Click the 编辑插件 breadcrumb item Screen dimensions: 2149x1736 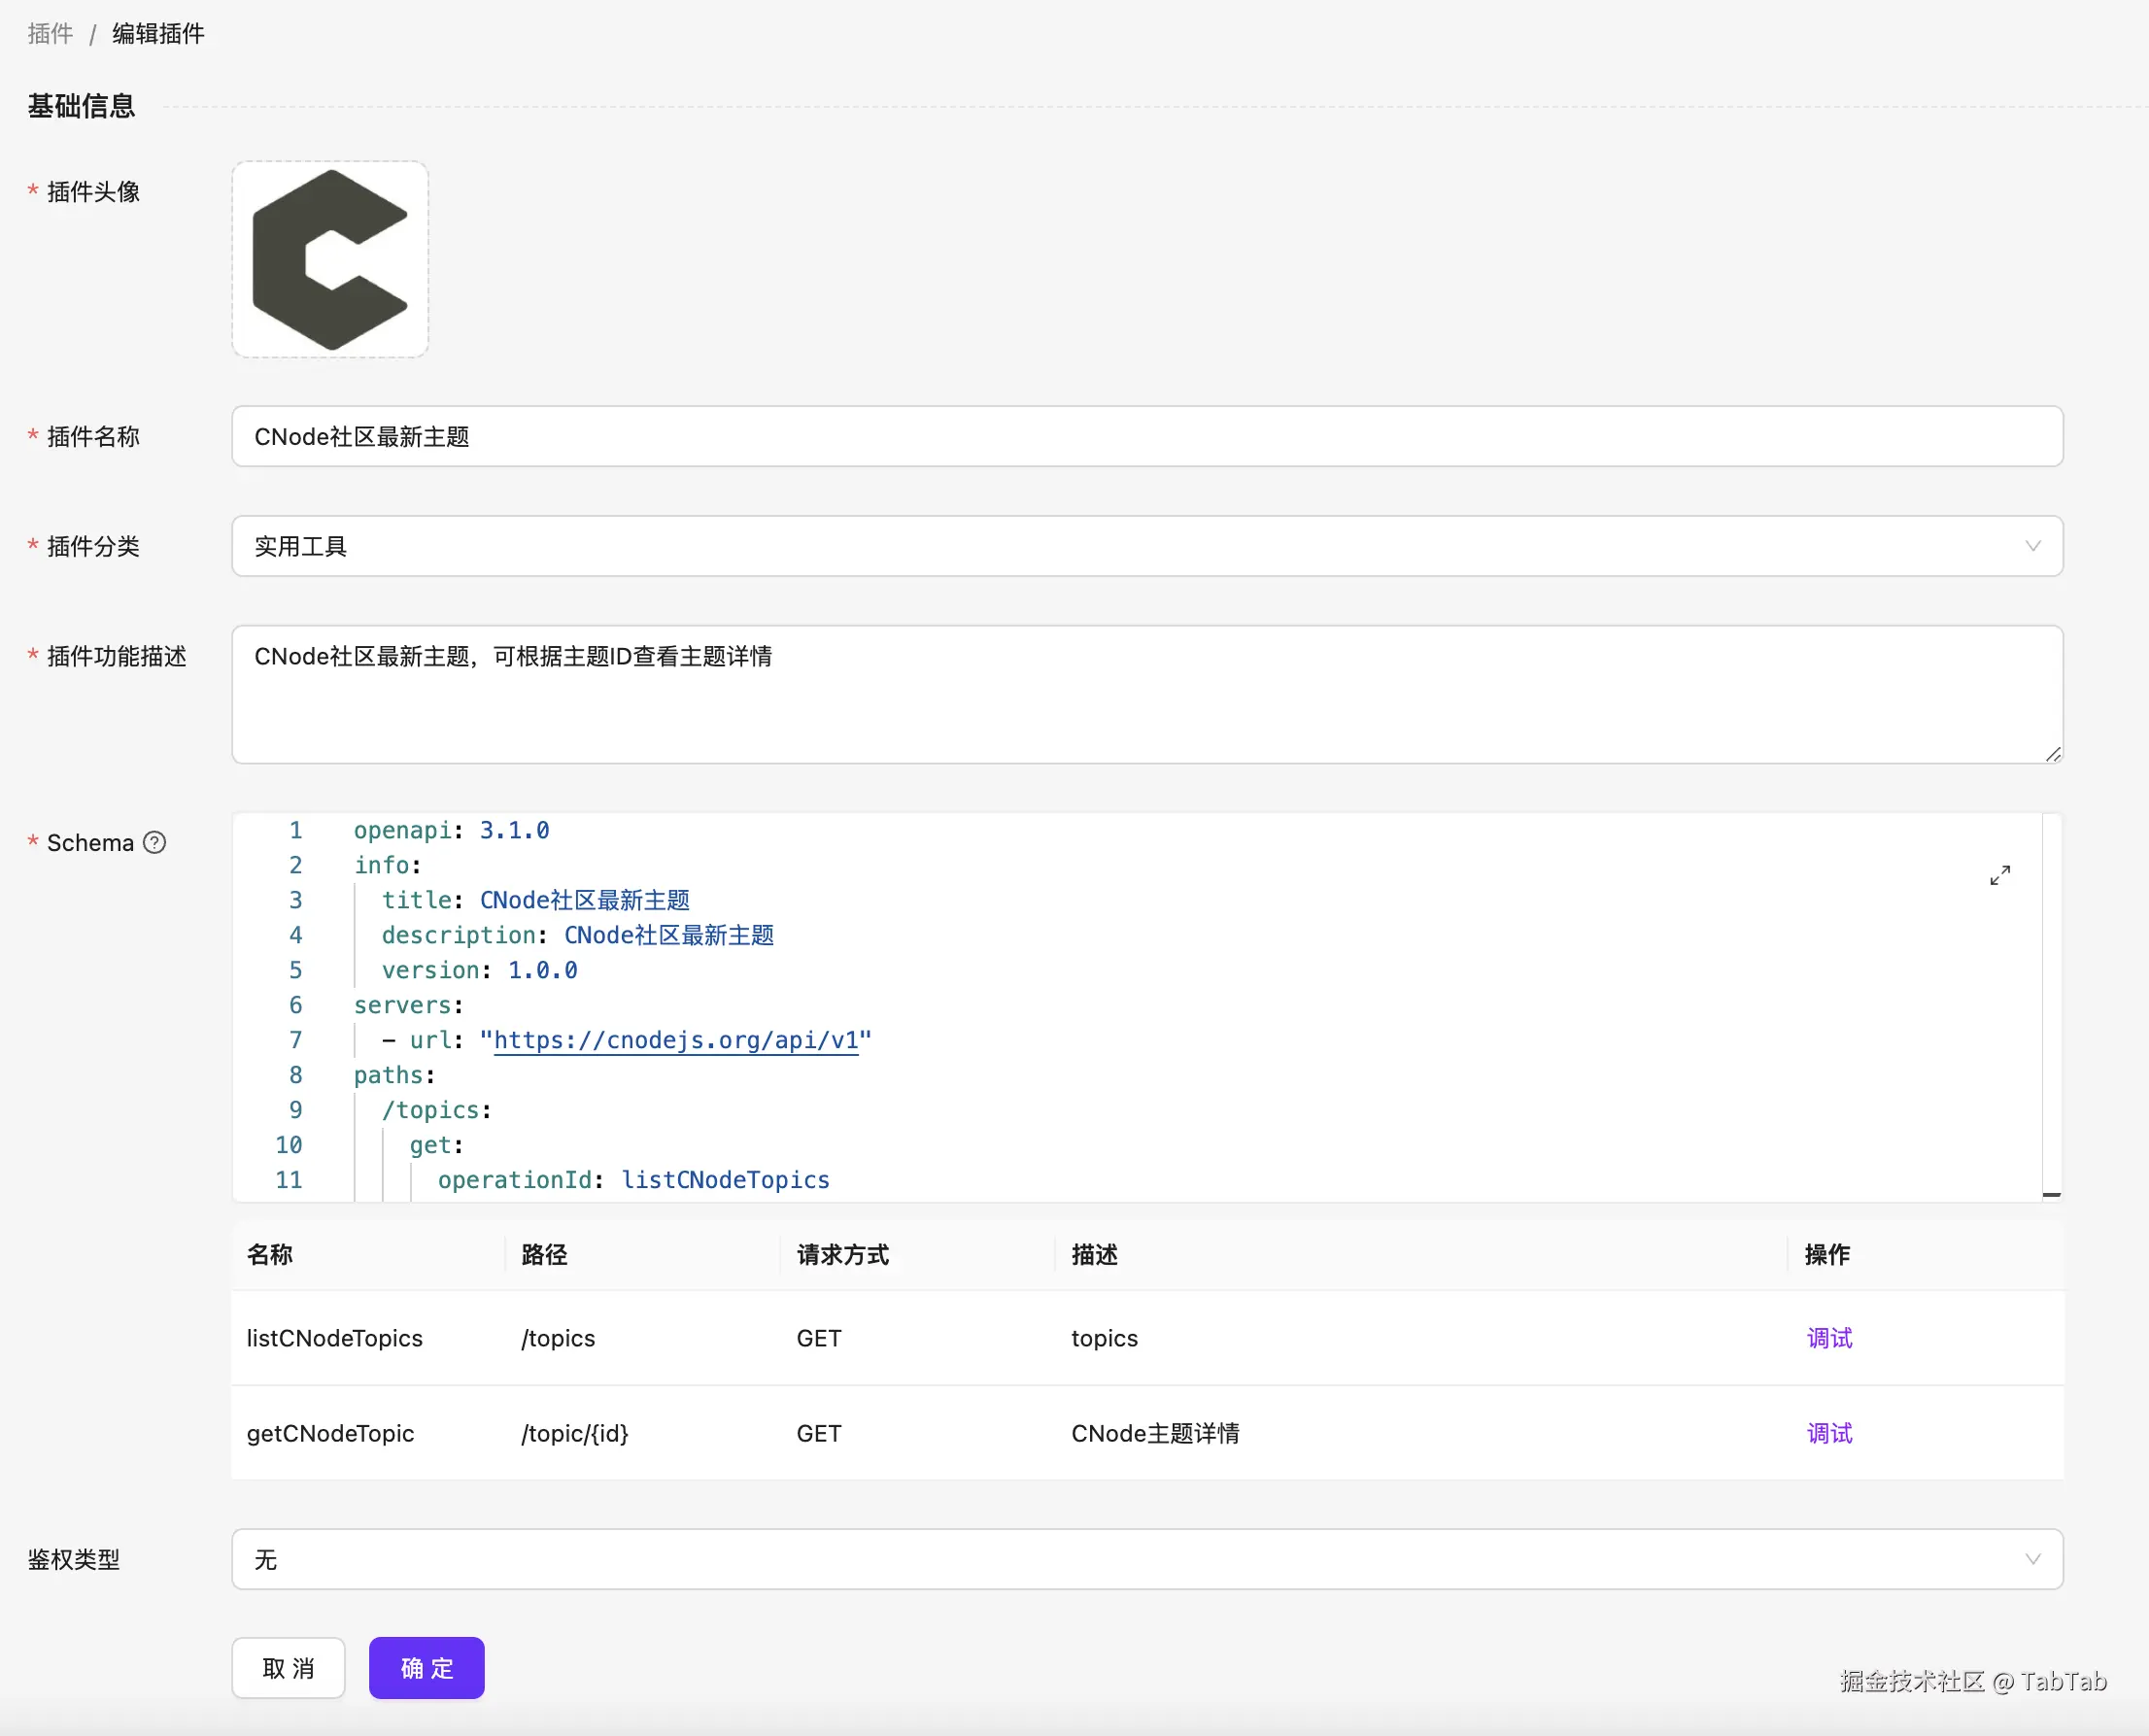coord(158,34)
